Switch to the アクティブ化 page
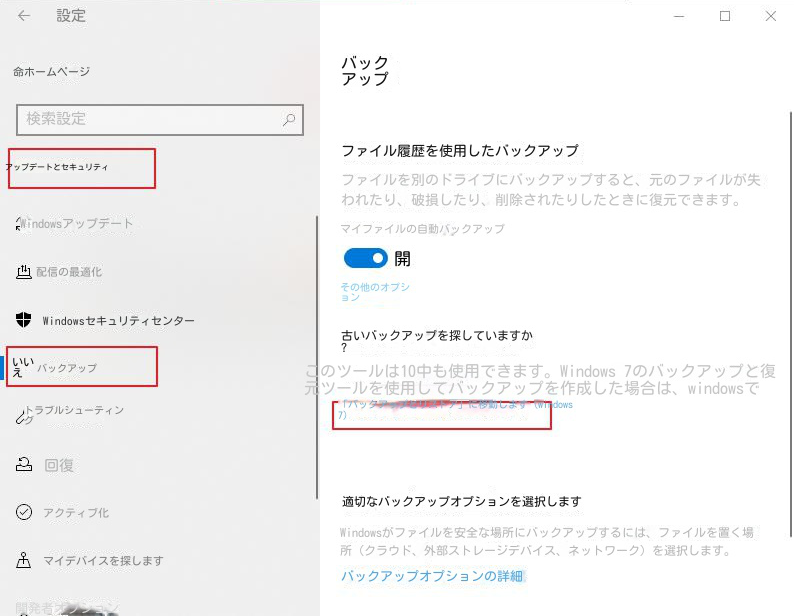The image size is (794, 616). (x=75, y=513)
